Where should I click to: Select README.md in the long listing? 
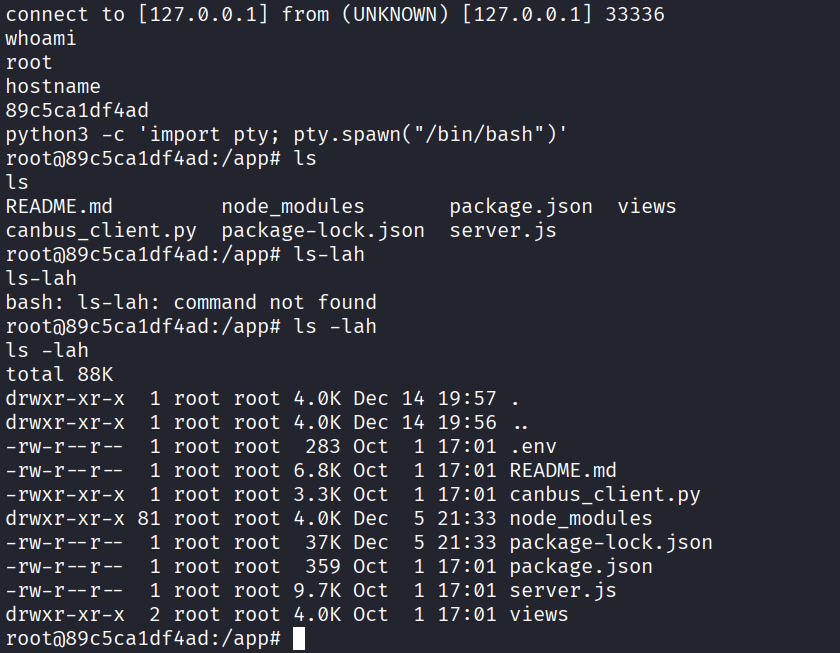(562, 470)
